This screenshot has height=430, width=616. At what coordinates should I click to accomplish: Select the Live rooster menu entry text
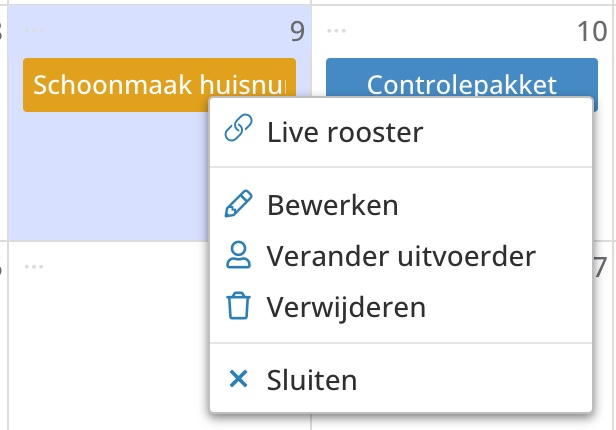point(345,132)
